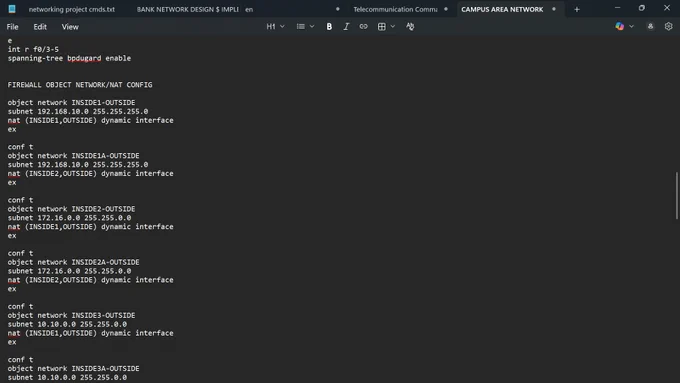
Task: Open the View menu
Action: click(70, 27)
